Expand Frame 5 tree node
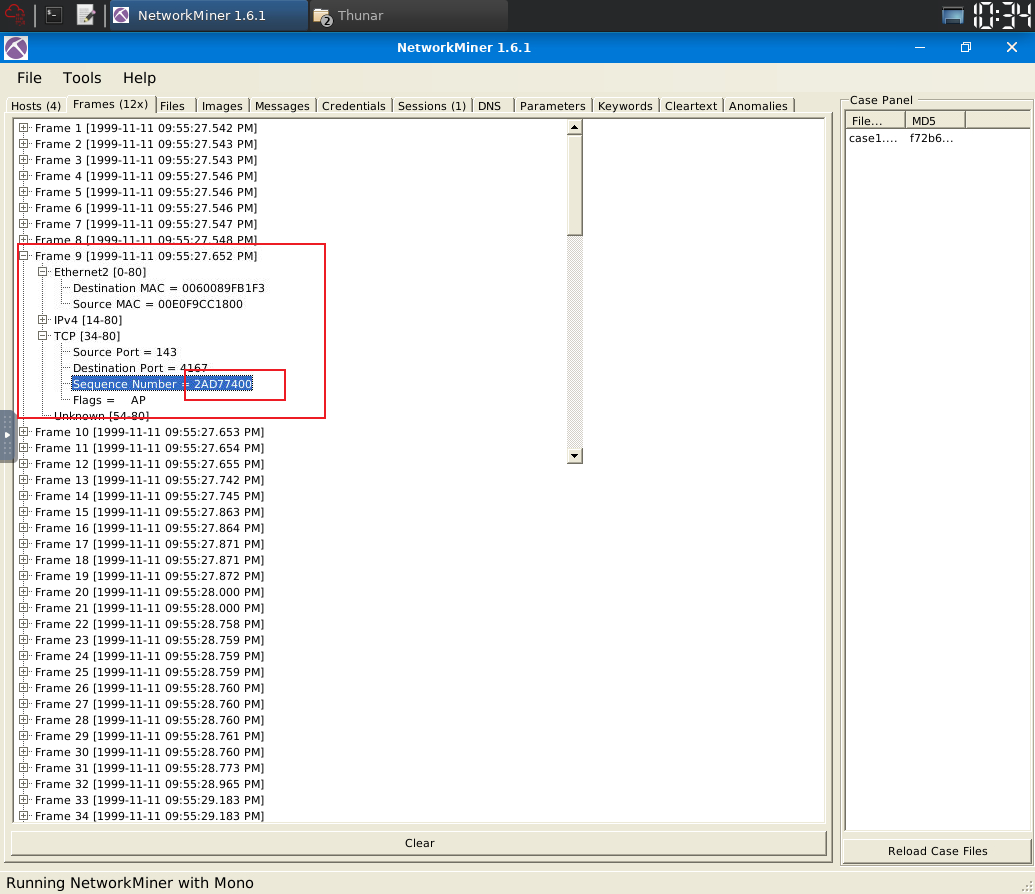1035x894 pixels. [x=24, y=191]
